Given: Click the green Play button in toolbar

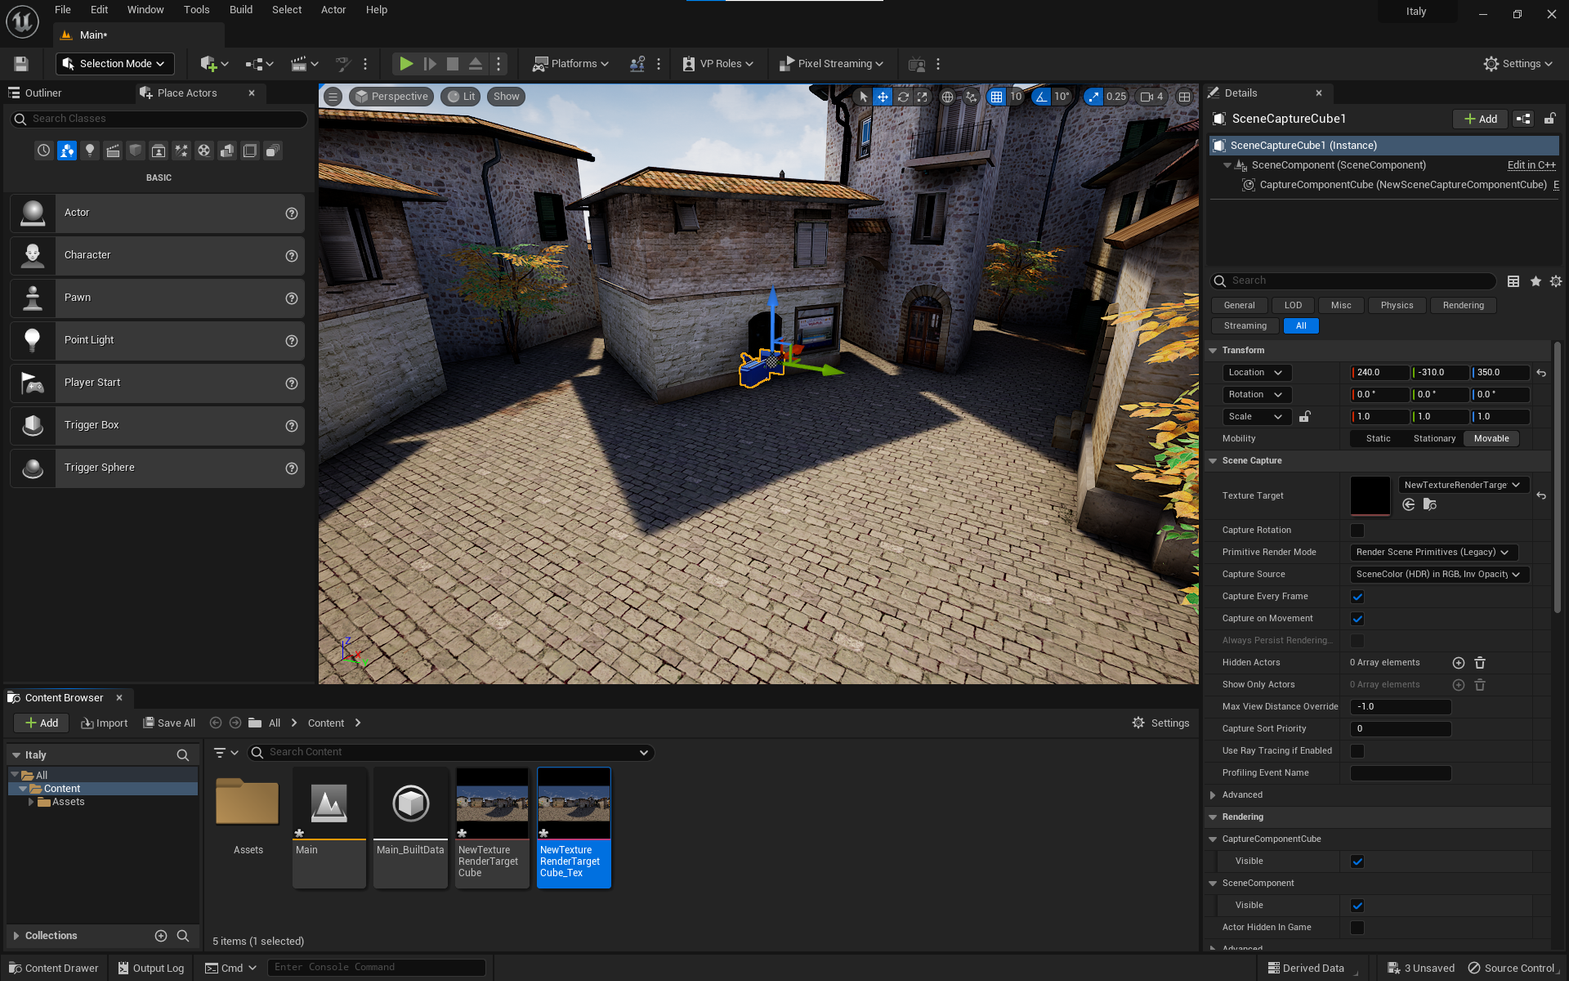Looking at the screenshot, I should click(x=406, y=64).
